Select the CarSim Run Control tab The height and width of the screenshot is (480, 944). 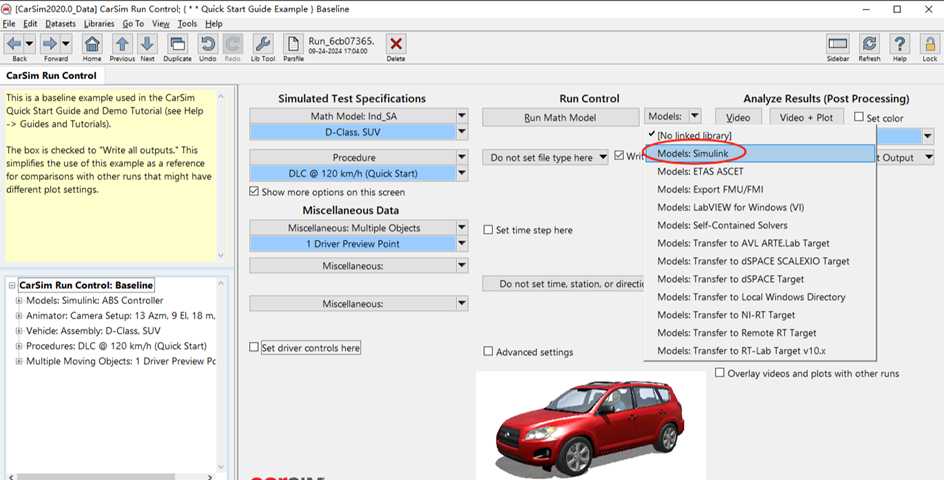tap(52, 75)
